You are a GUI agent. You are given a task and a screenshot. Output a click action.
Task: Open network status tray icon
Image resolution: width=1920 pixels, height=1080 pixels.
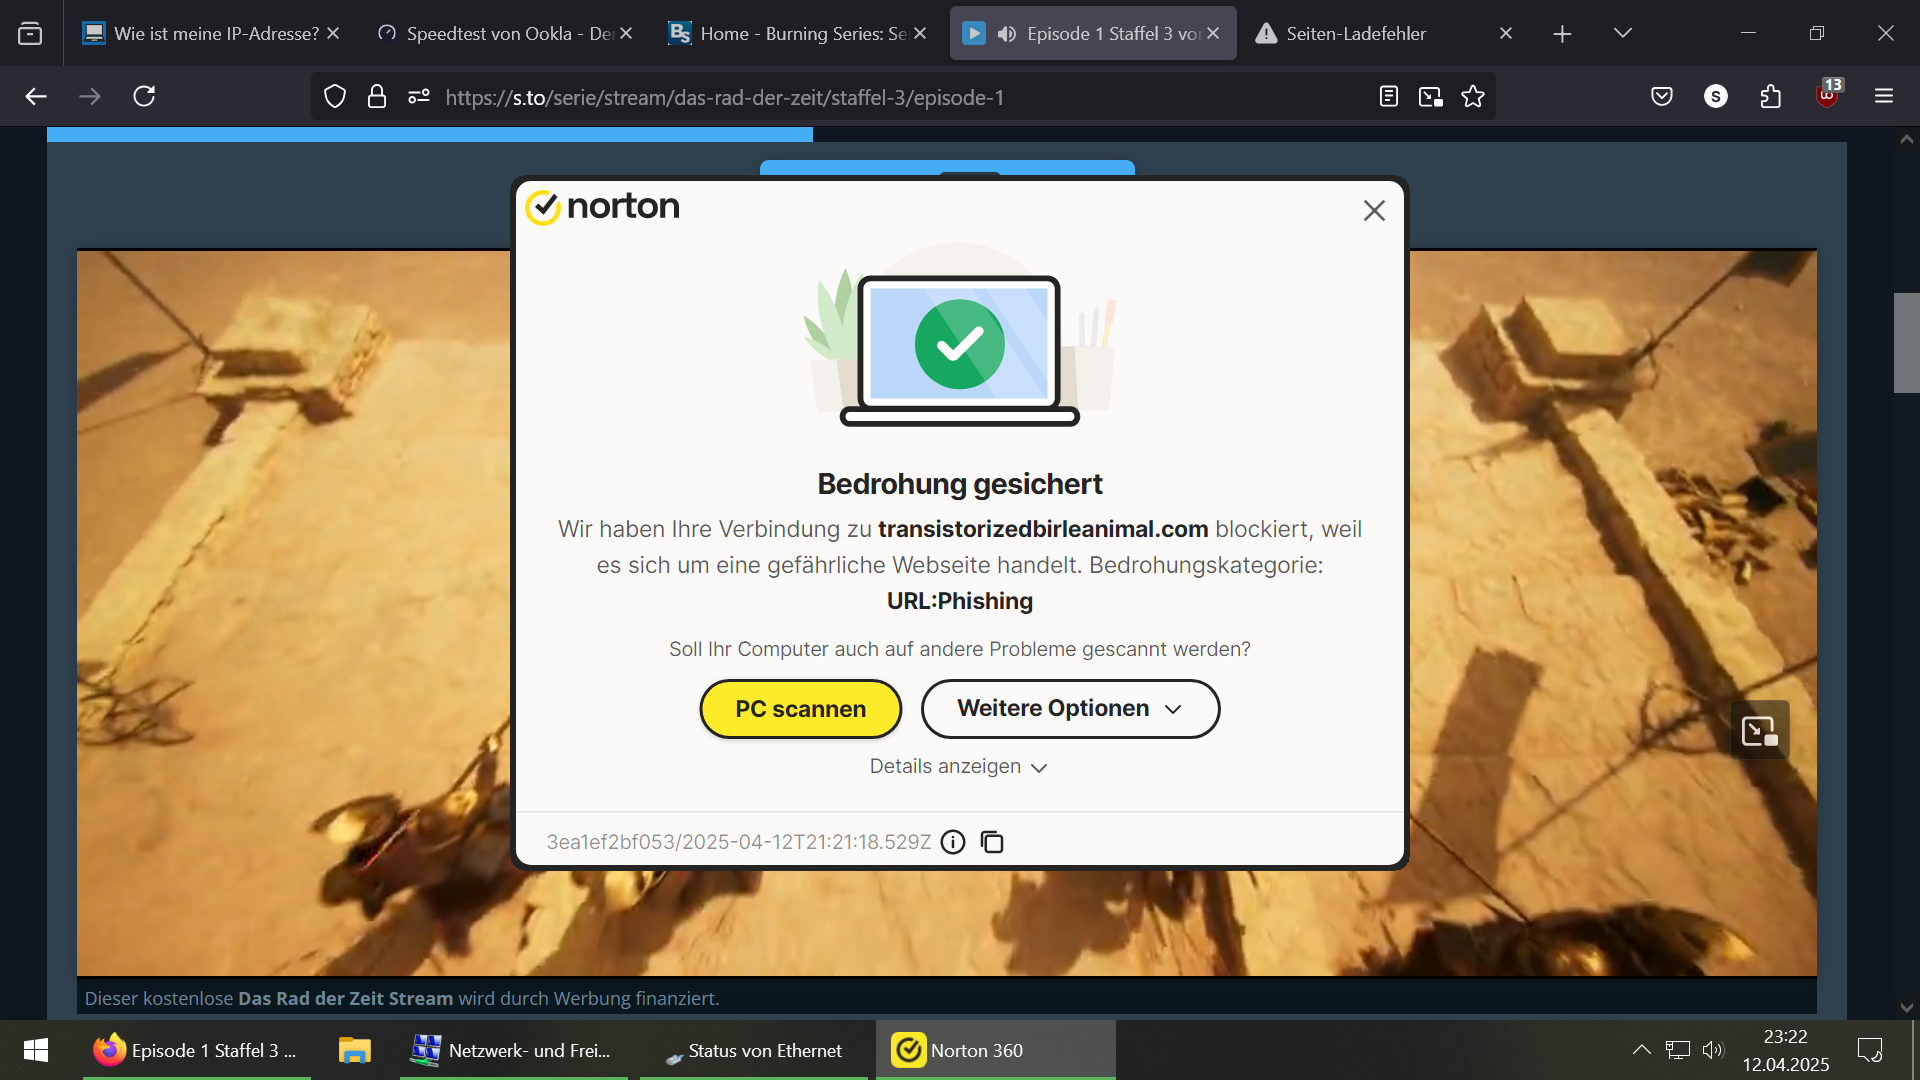(1678, 1050)
